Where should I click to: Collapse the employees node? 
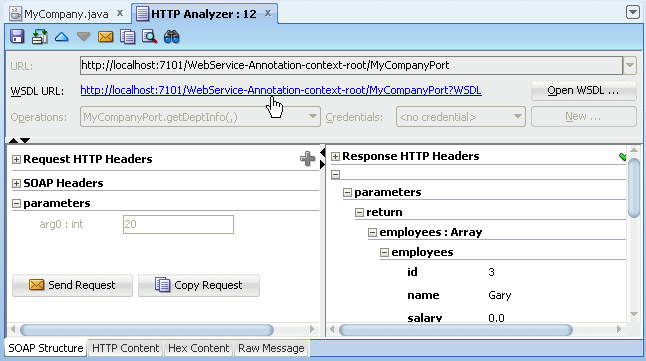(384, 253)
